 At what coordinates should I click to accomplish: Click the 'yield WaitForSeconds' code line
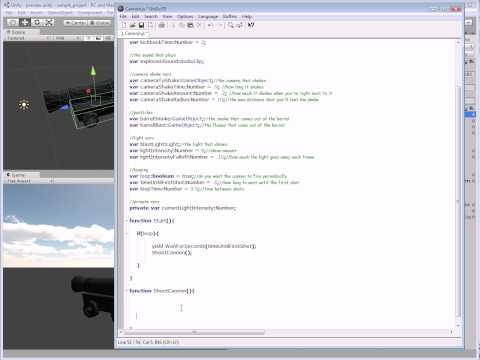pos(204,246)
